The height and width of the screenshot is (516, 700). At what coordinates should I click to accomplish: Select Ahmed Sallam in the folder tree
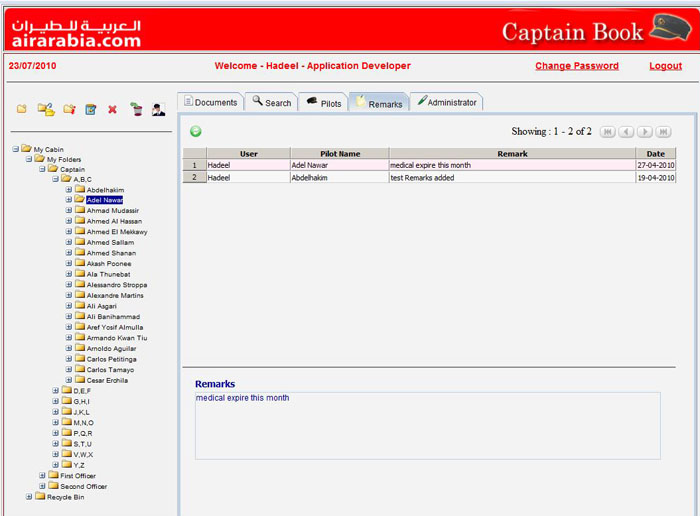click(110, 242)
